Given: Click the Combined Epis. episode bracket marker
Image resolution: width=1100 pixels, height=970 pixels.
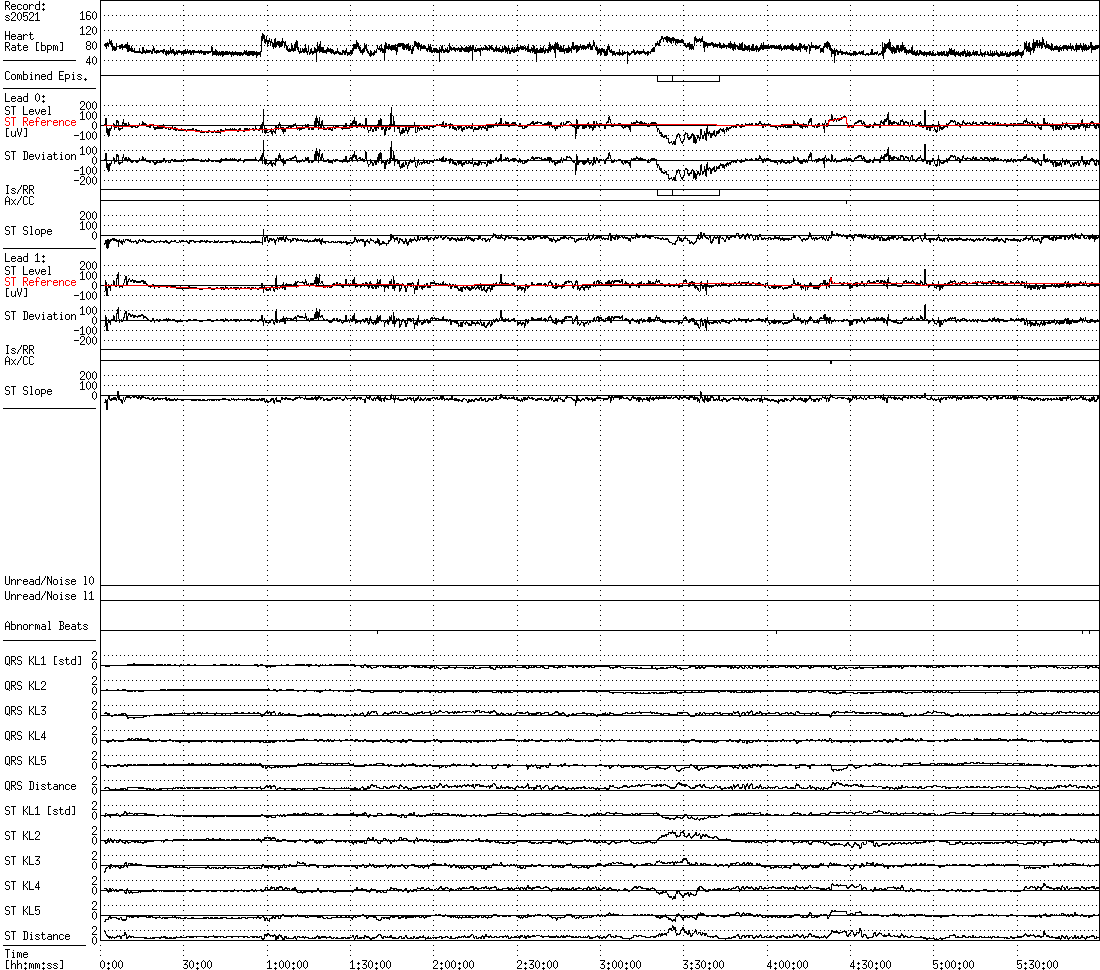Looking at the screenshot, I should pyautogui.click(x=688, y=78).
